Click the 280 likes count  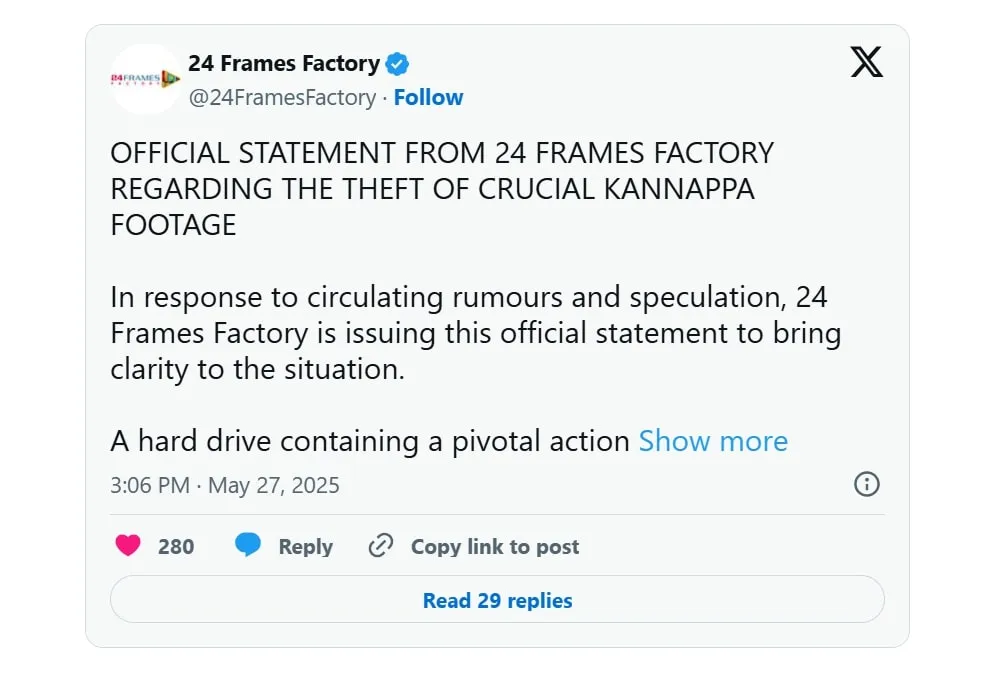176,547
